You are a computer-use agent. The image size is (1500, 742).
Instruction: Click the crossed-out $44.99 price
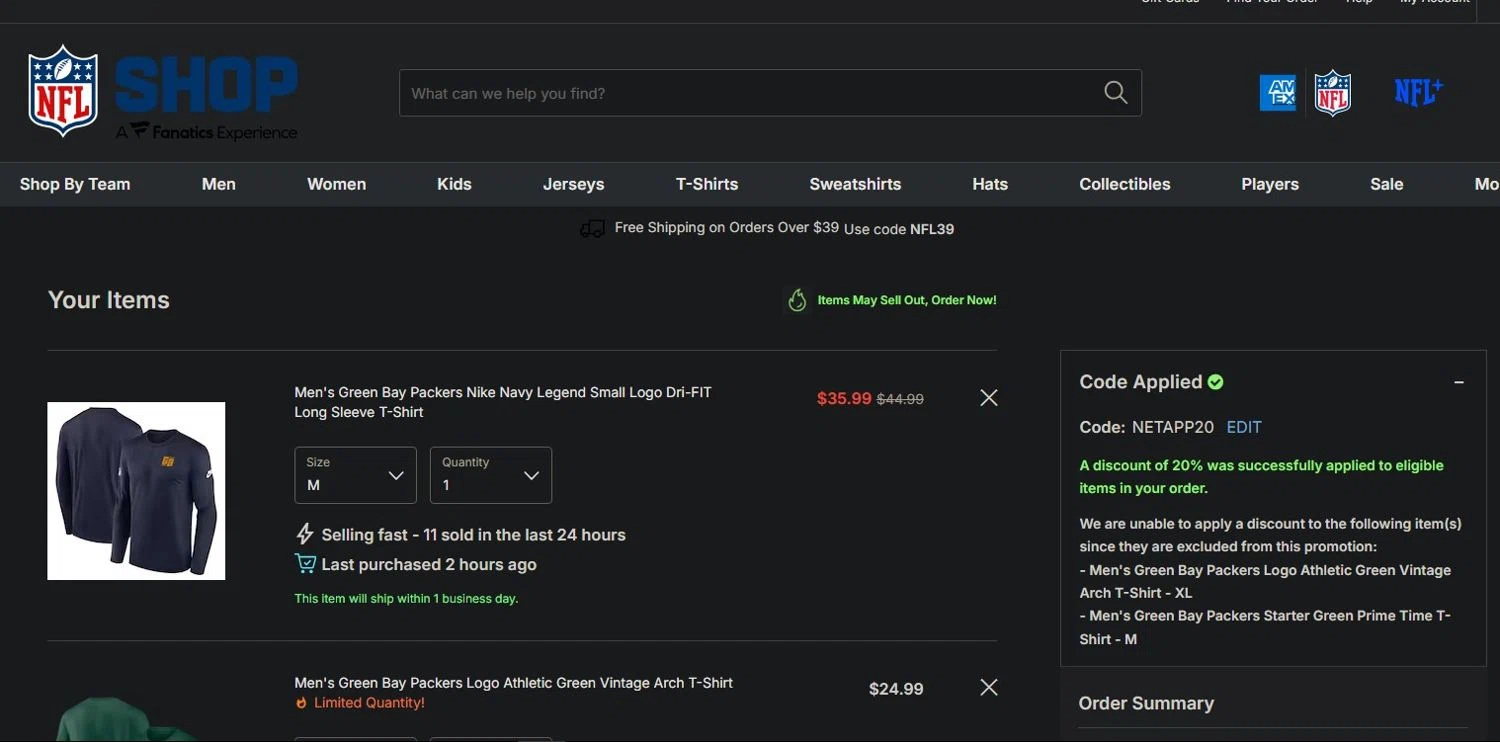click(x=900, y=399)
